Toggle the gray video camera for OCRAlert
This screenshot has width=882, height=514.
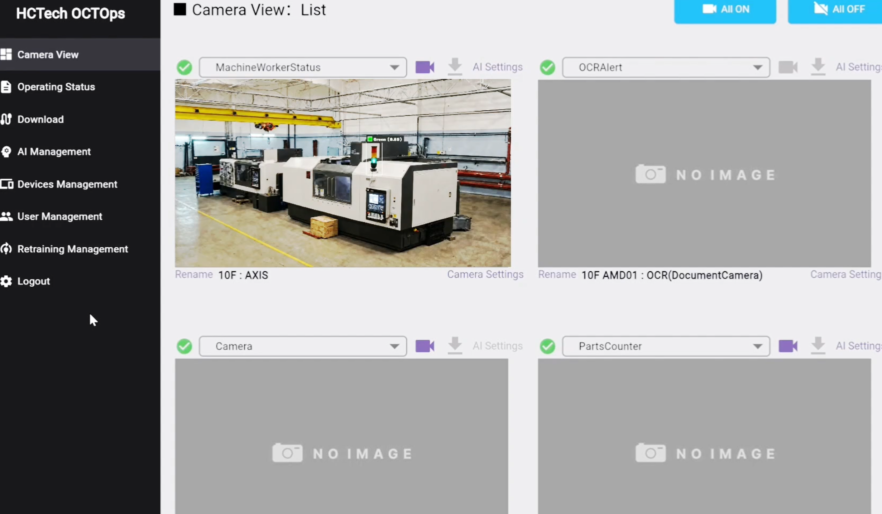point(788,67)
